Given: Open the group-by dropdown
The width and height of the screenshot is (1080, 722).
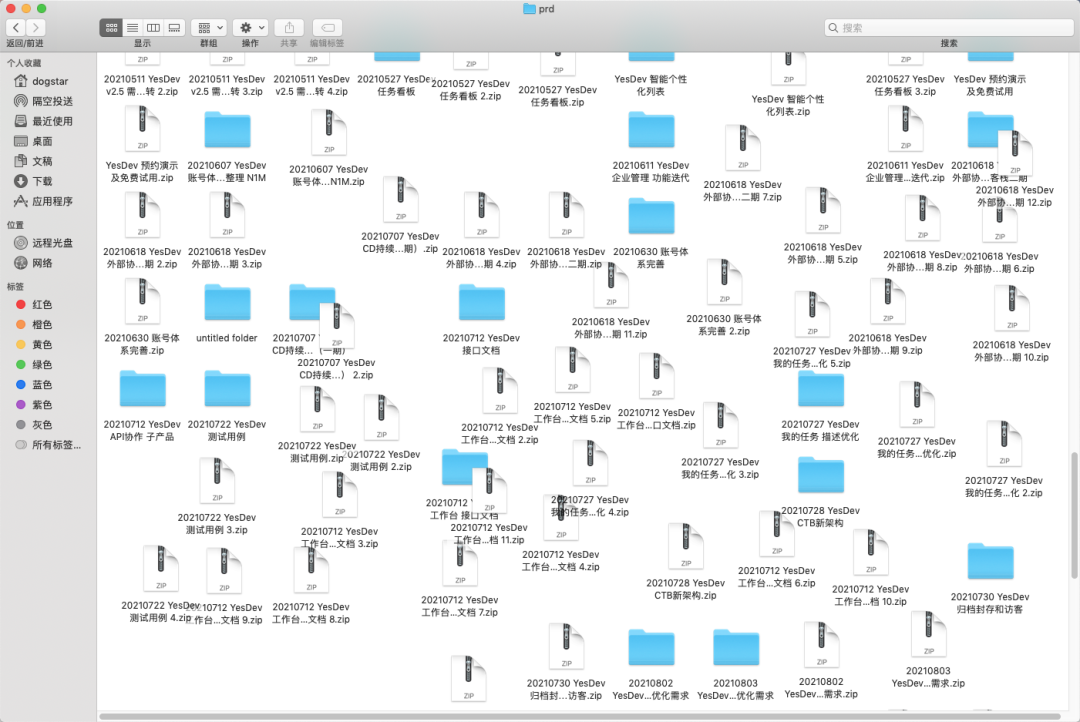Looking at the screenshot, I should point(209,28).
